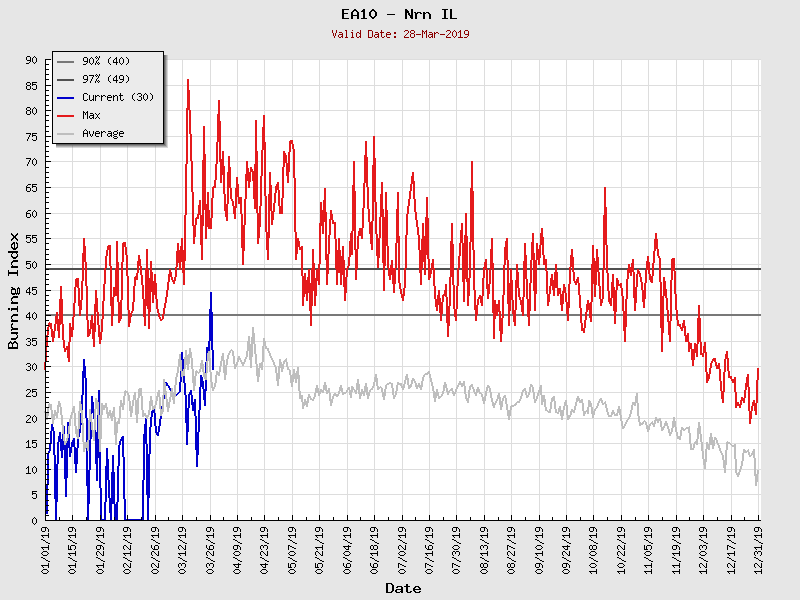Toggle the Max series legend label
Image resolution: width=800 pixels, height=600 pixels.
[x=91, y=116]
